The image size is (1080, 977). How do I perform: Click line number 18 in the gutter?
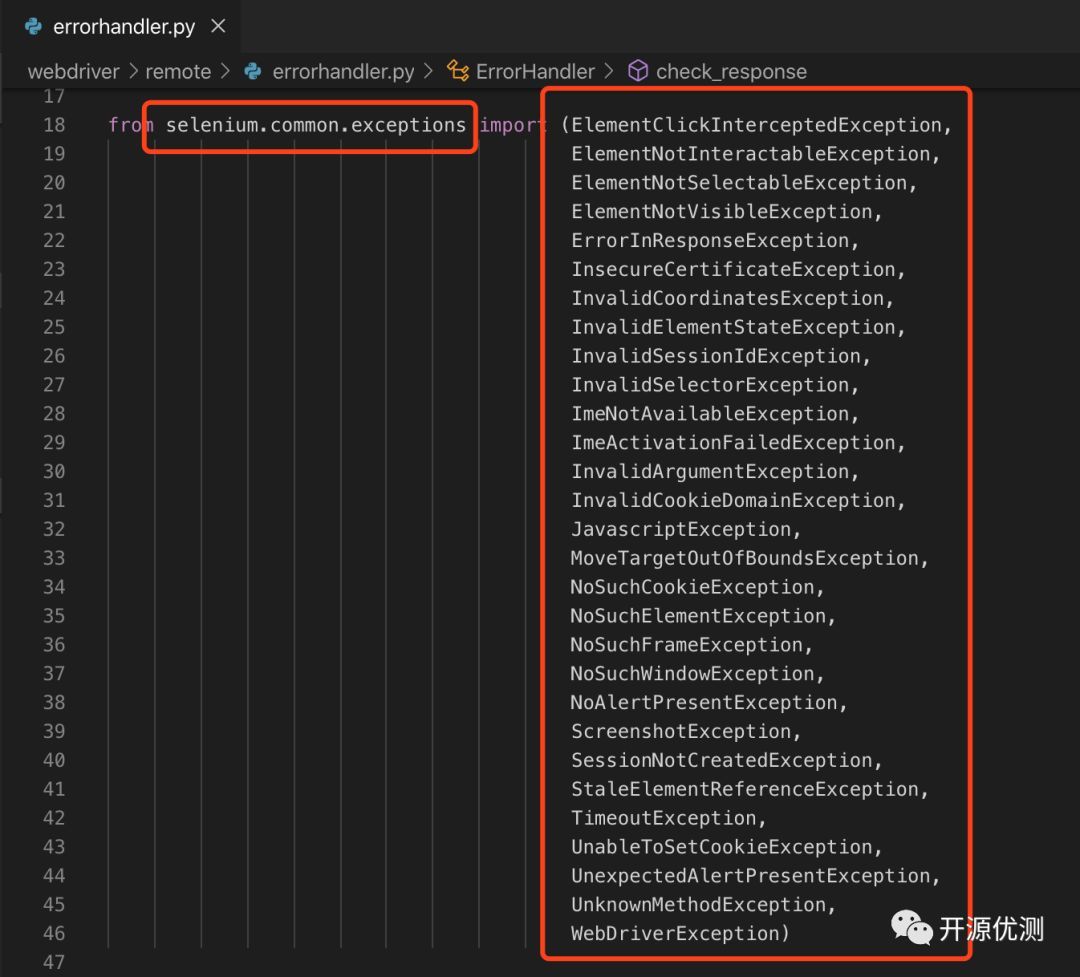pyautogui.click(x=54, y=125)
